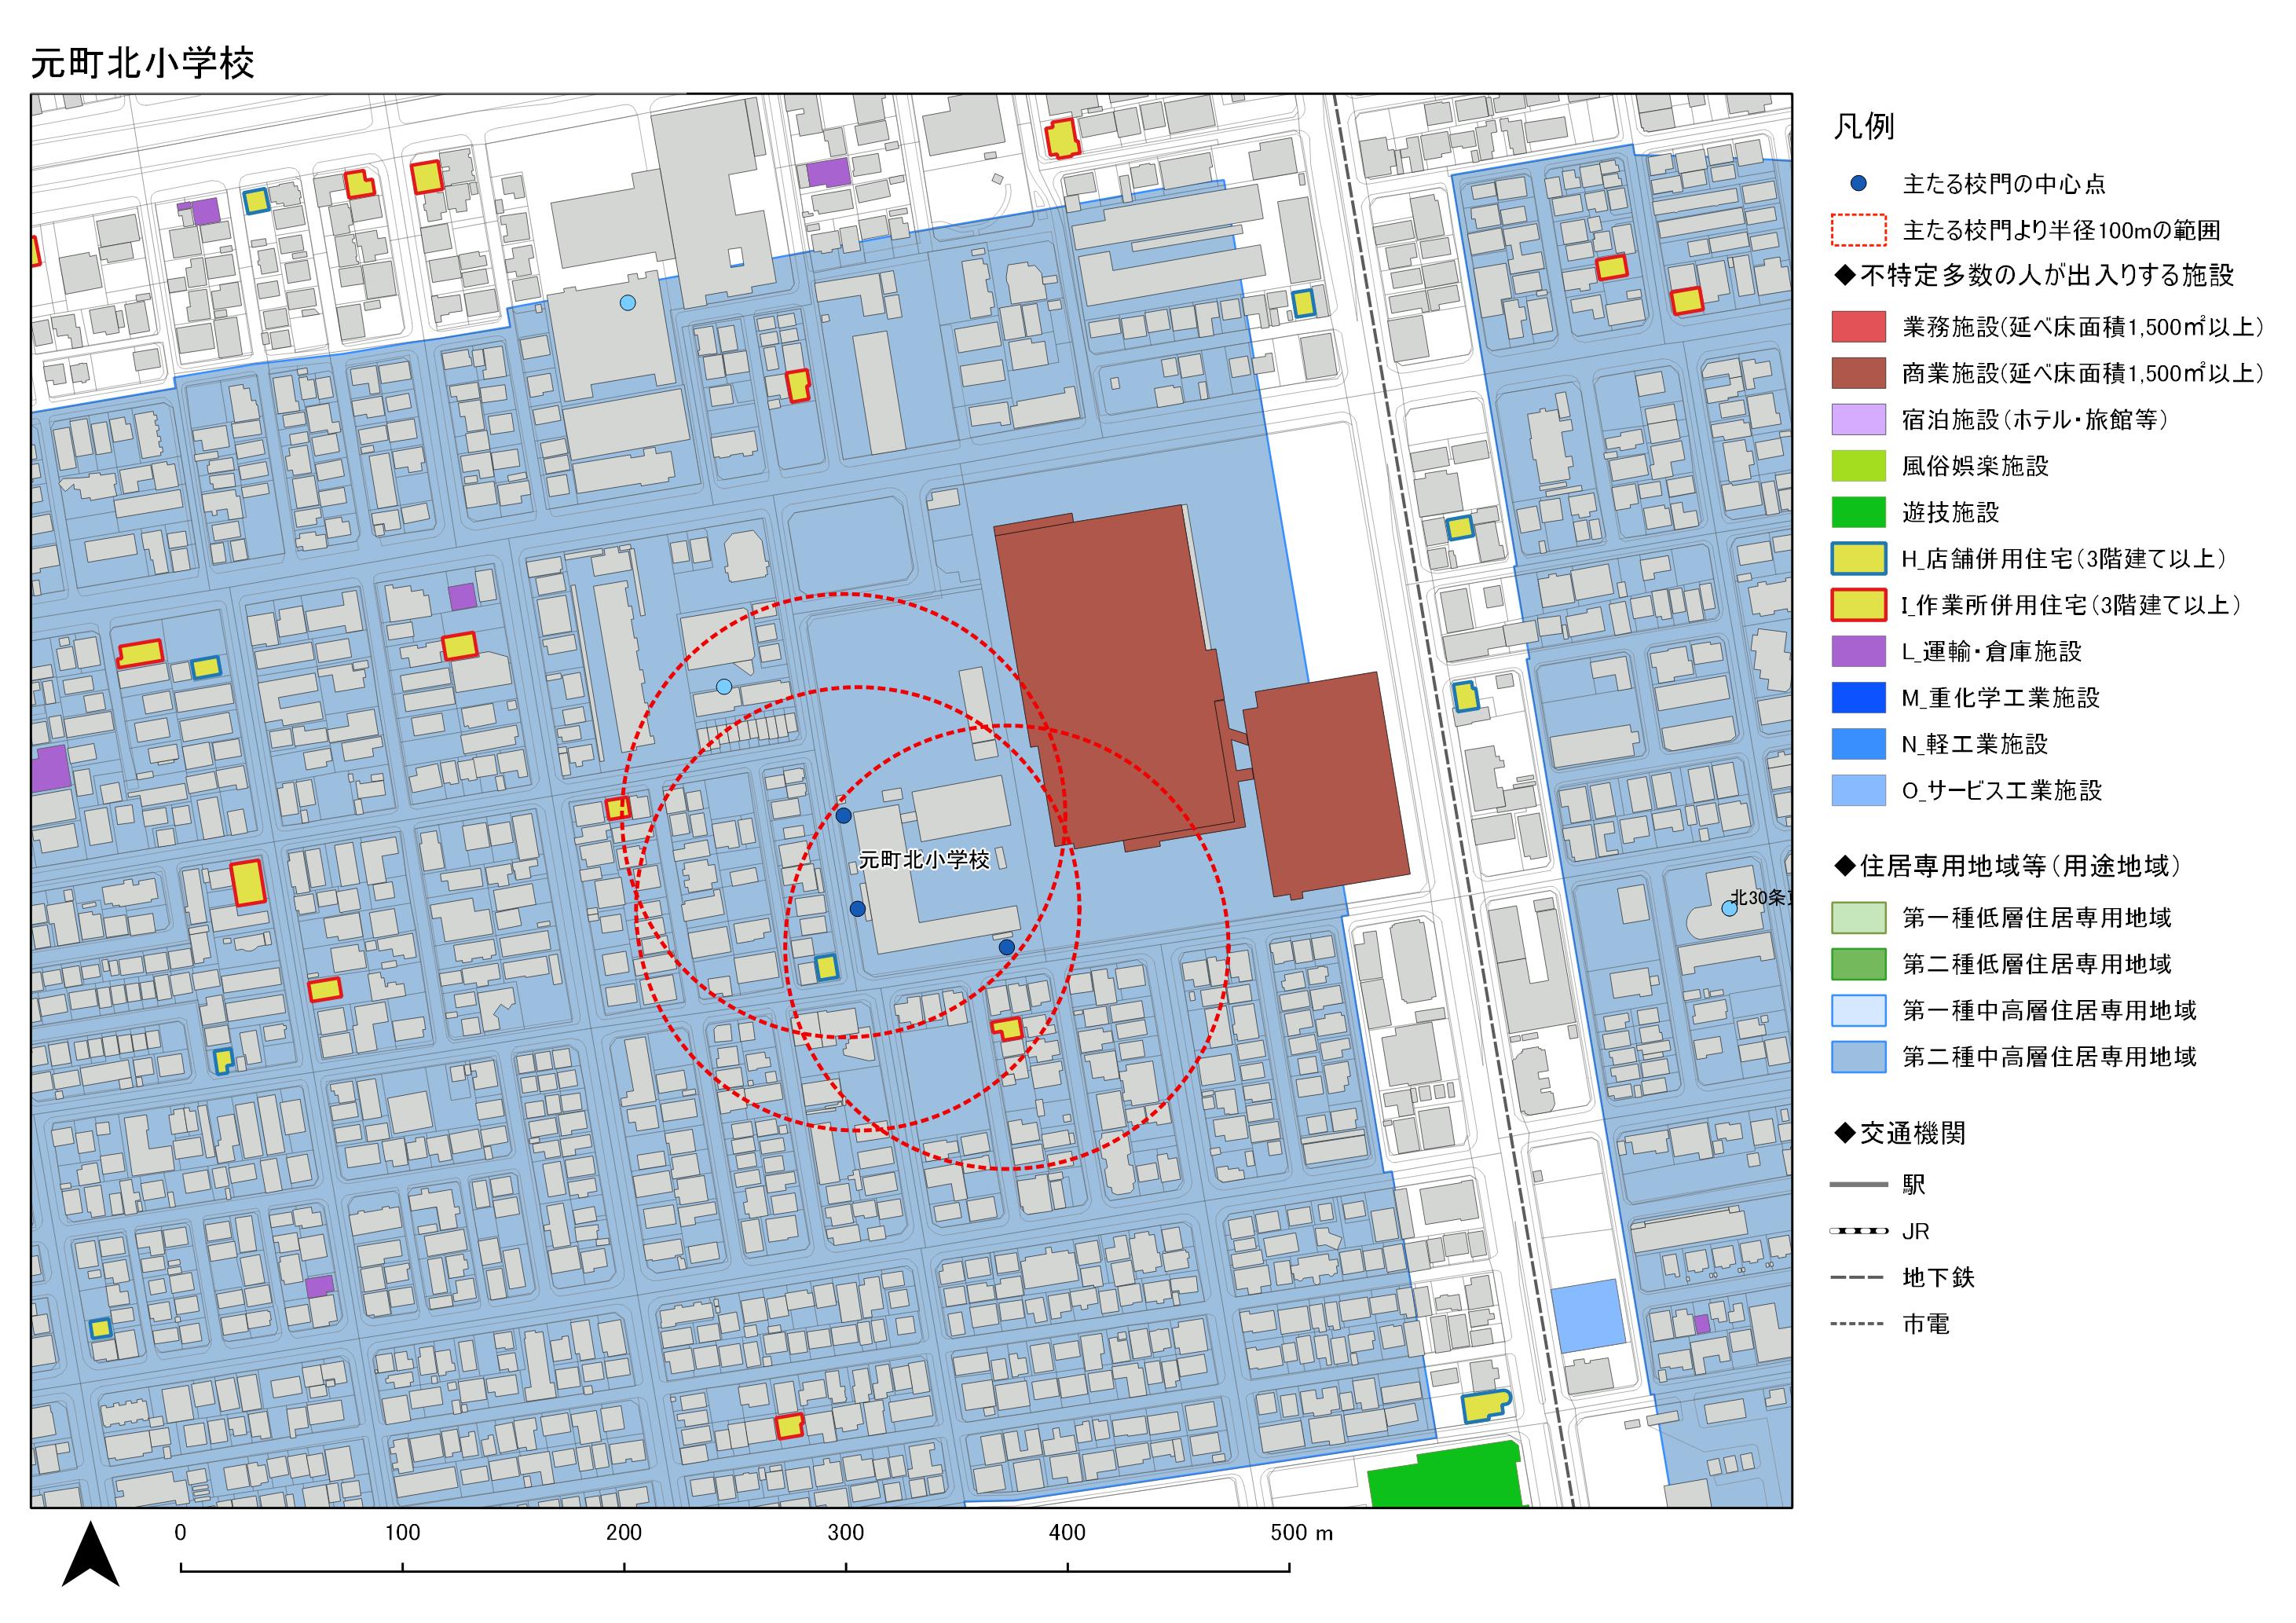The height and width of the screenshot is (1623, 2296).
Task: Click the 風俗娯楽施設 label
Action: point(1975,466)
